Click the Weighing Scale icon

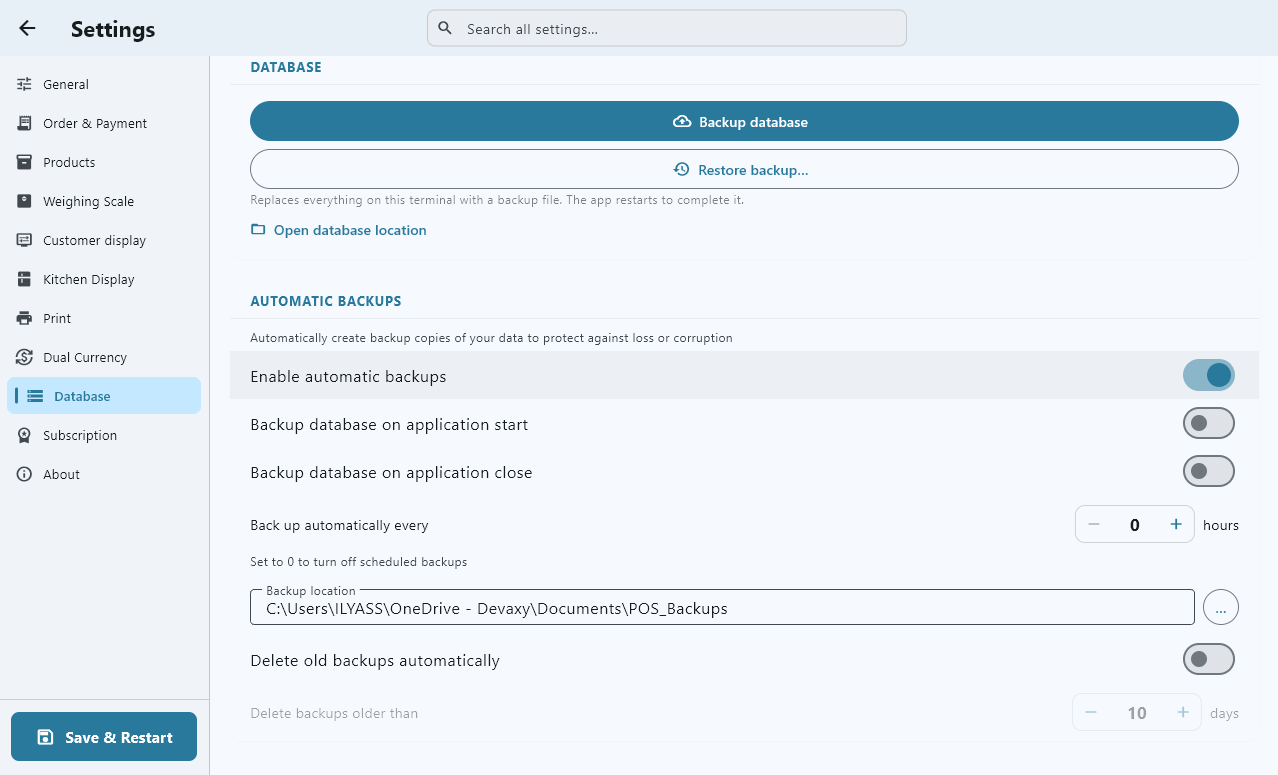coord(24,201)
